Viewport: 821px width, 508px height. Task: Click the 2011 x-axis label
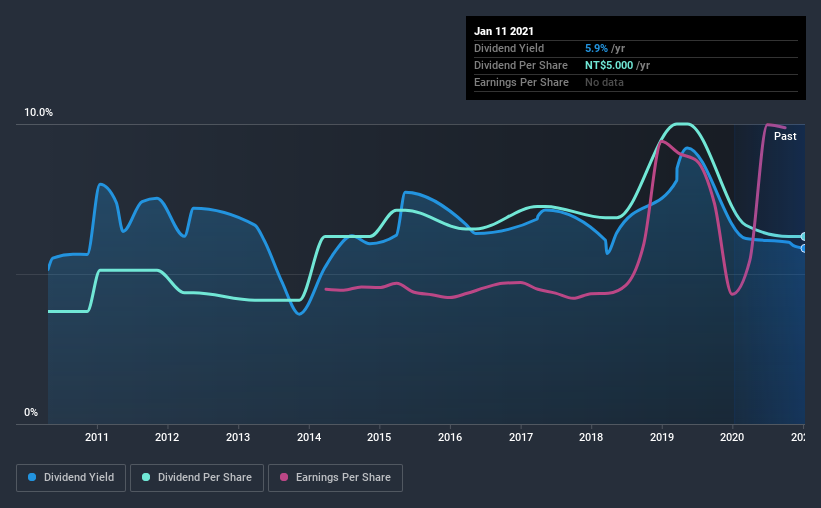97,437
